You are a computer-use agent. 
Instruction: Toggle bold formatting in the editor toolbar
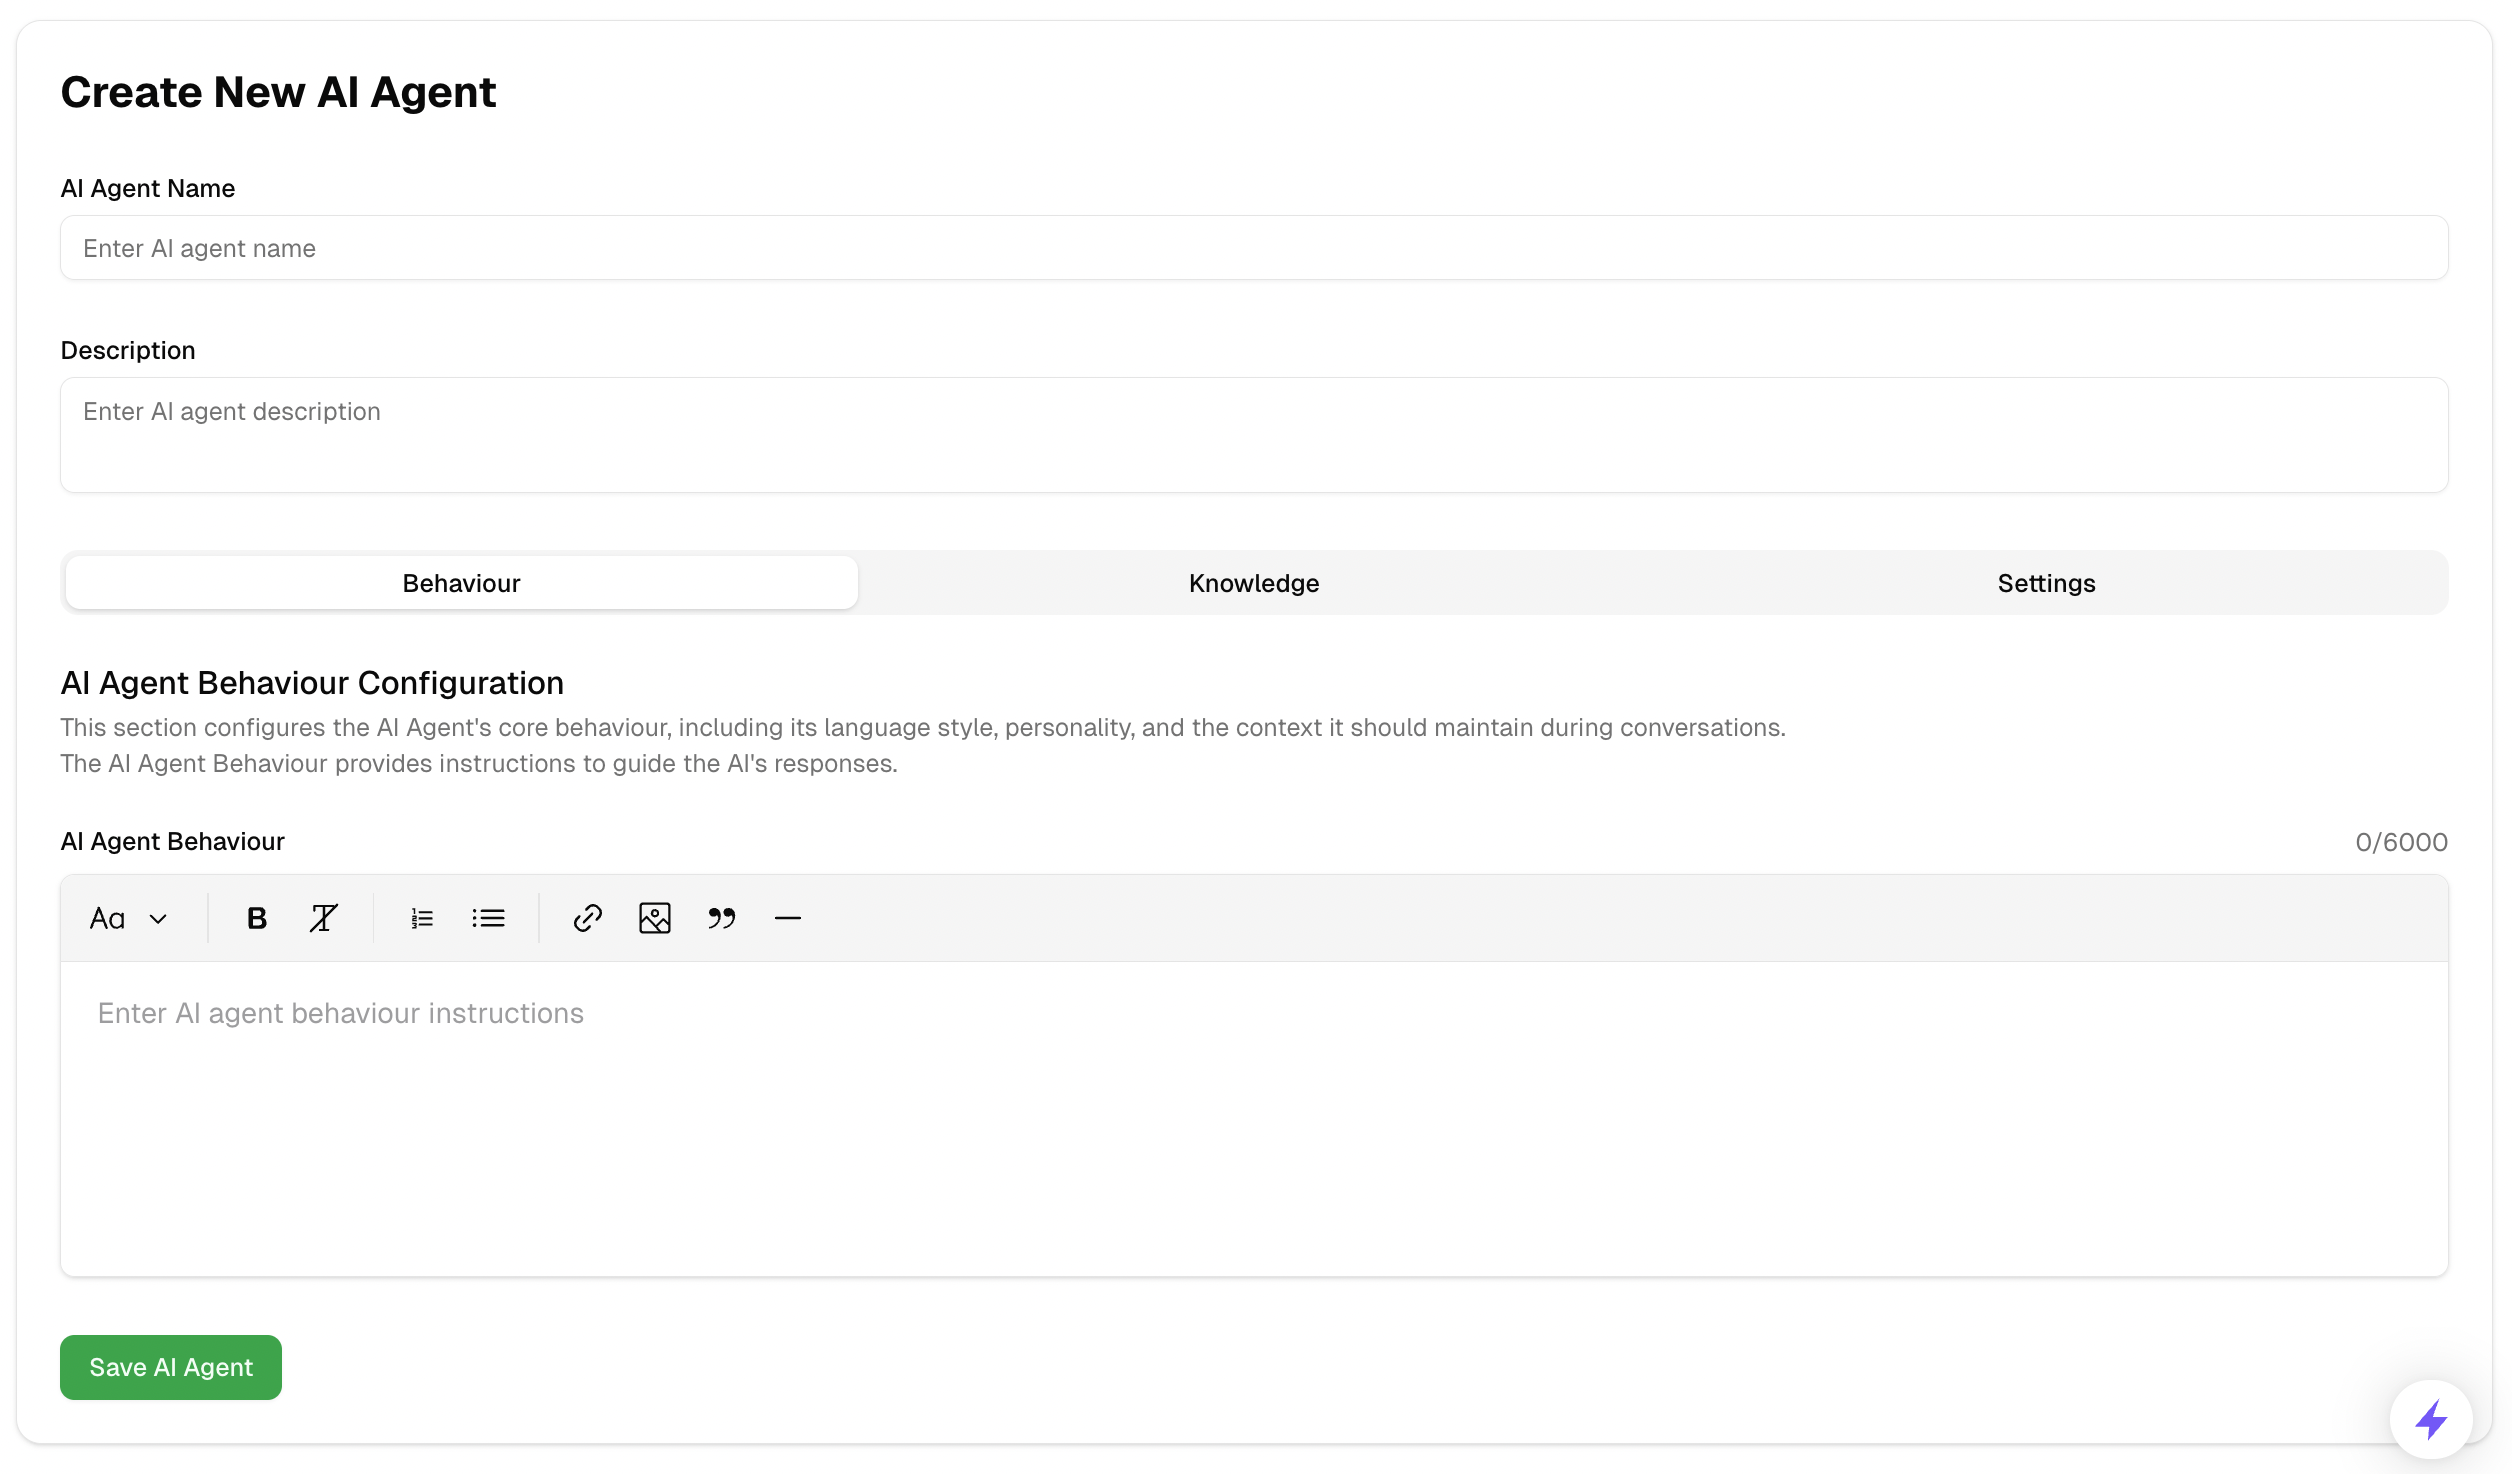pyautogui.click(x=256, y=918)
